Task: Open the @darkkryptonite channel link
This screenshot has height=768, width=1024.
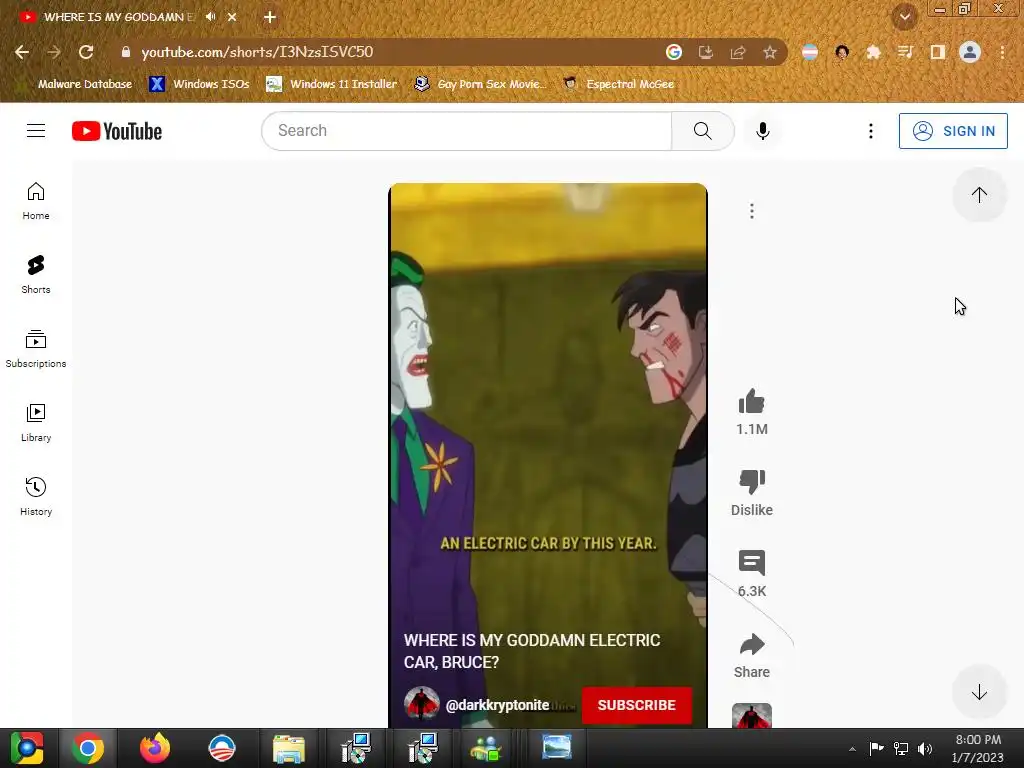Action: (x=498, y=705)
